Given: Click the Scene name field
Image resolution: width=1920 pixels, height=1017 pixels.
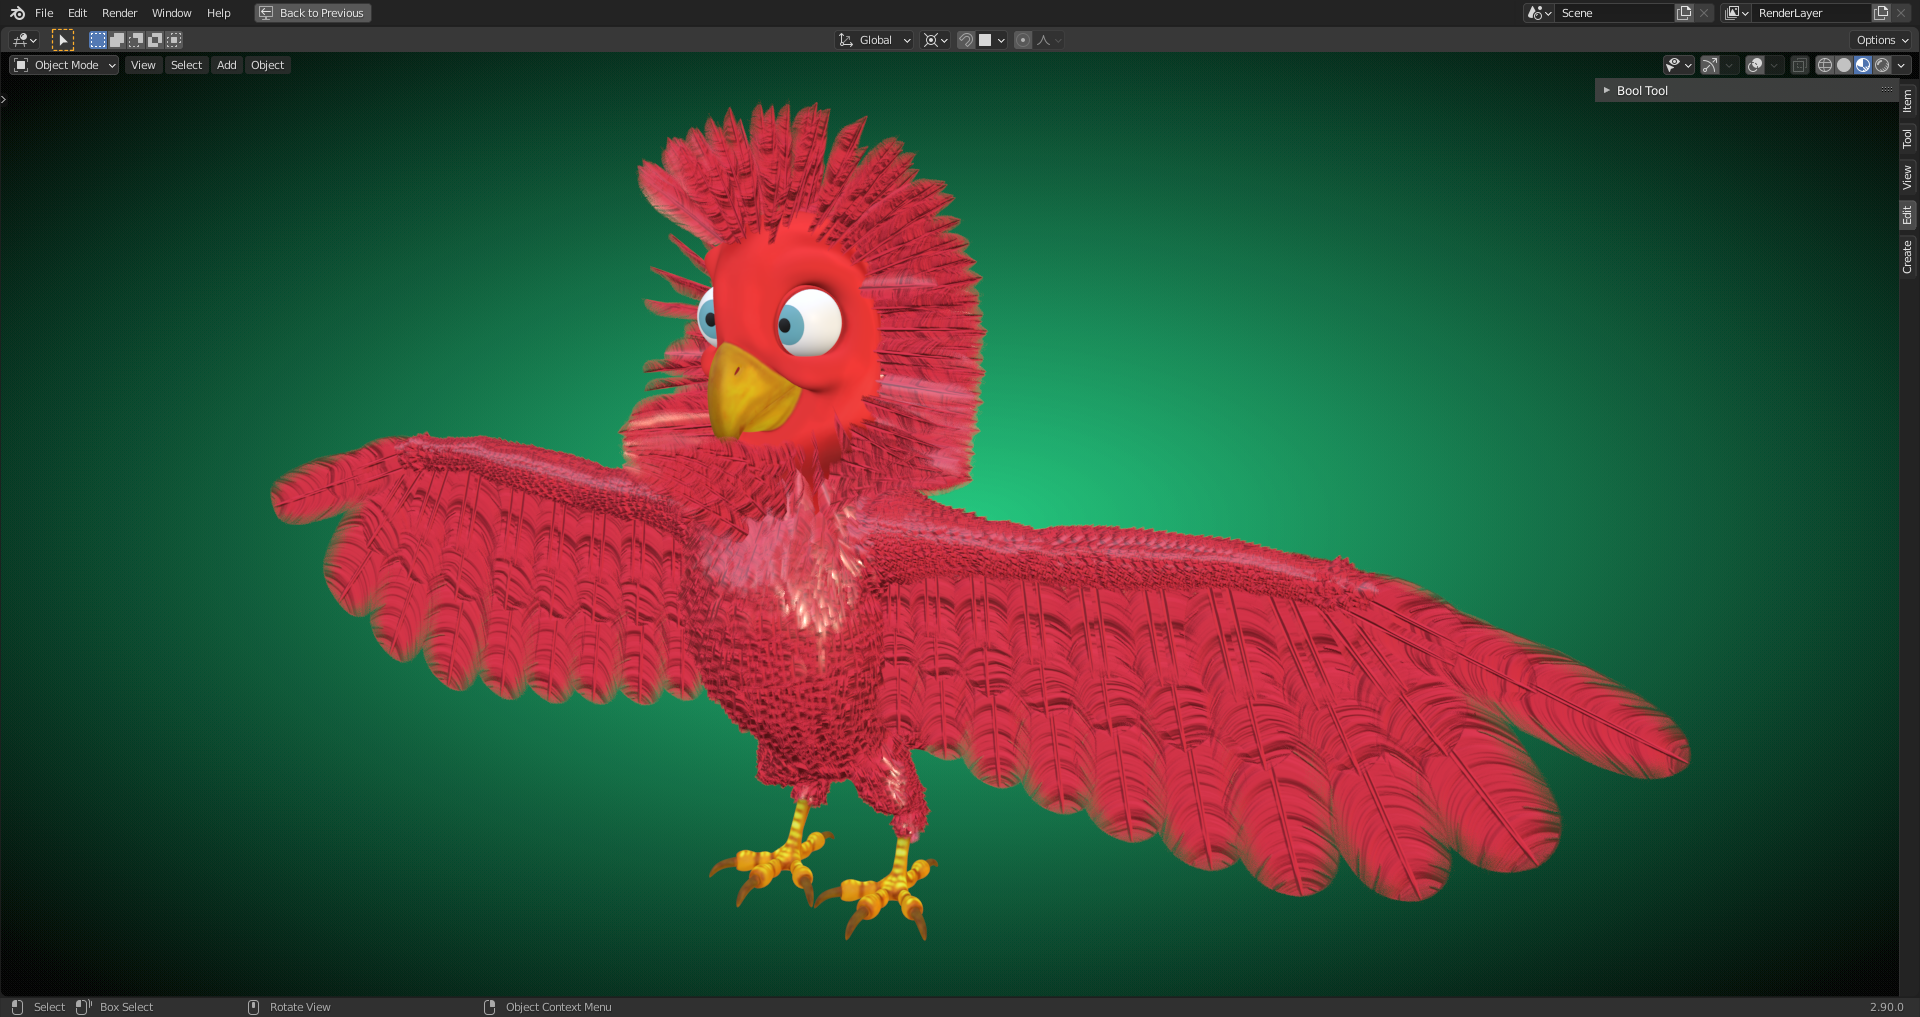Looking at the screenshot, I should pyautogui.click(x=1614, y=13).
